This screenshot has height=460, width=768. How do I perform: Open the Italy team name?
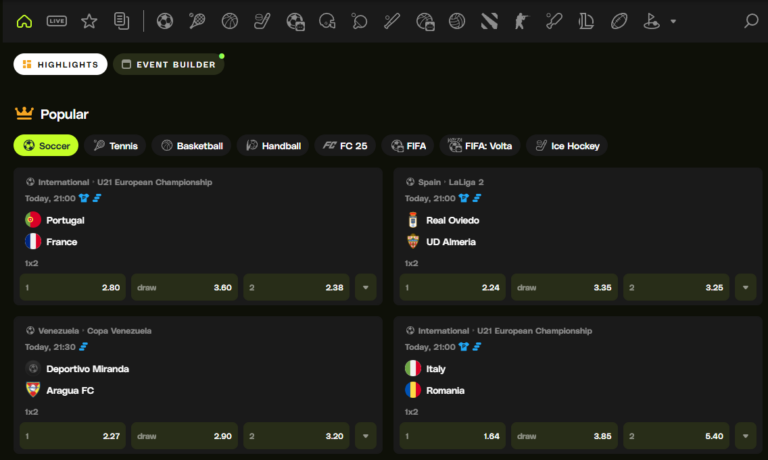click(435, 369)
